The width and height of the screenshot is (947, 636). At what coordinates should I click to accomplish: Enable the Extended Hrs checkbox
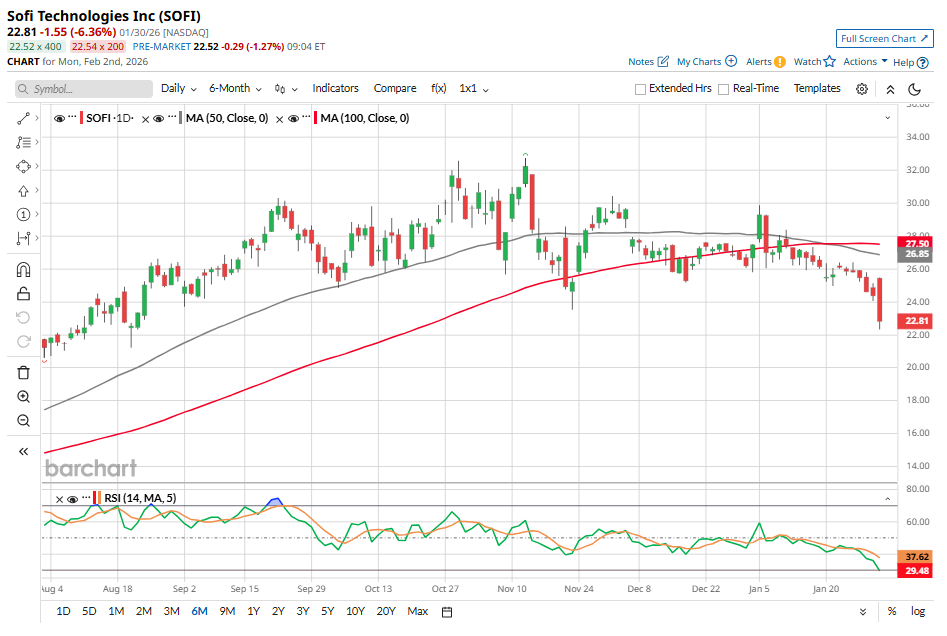[641, 89]
